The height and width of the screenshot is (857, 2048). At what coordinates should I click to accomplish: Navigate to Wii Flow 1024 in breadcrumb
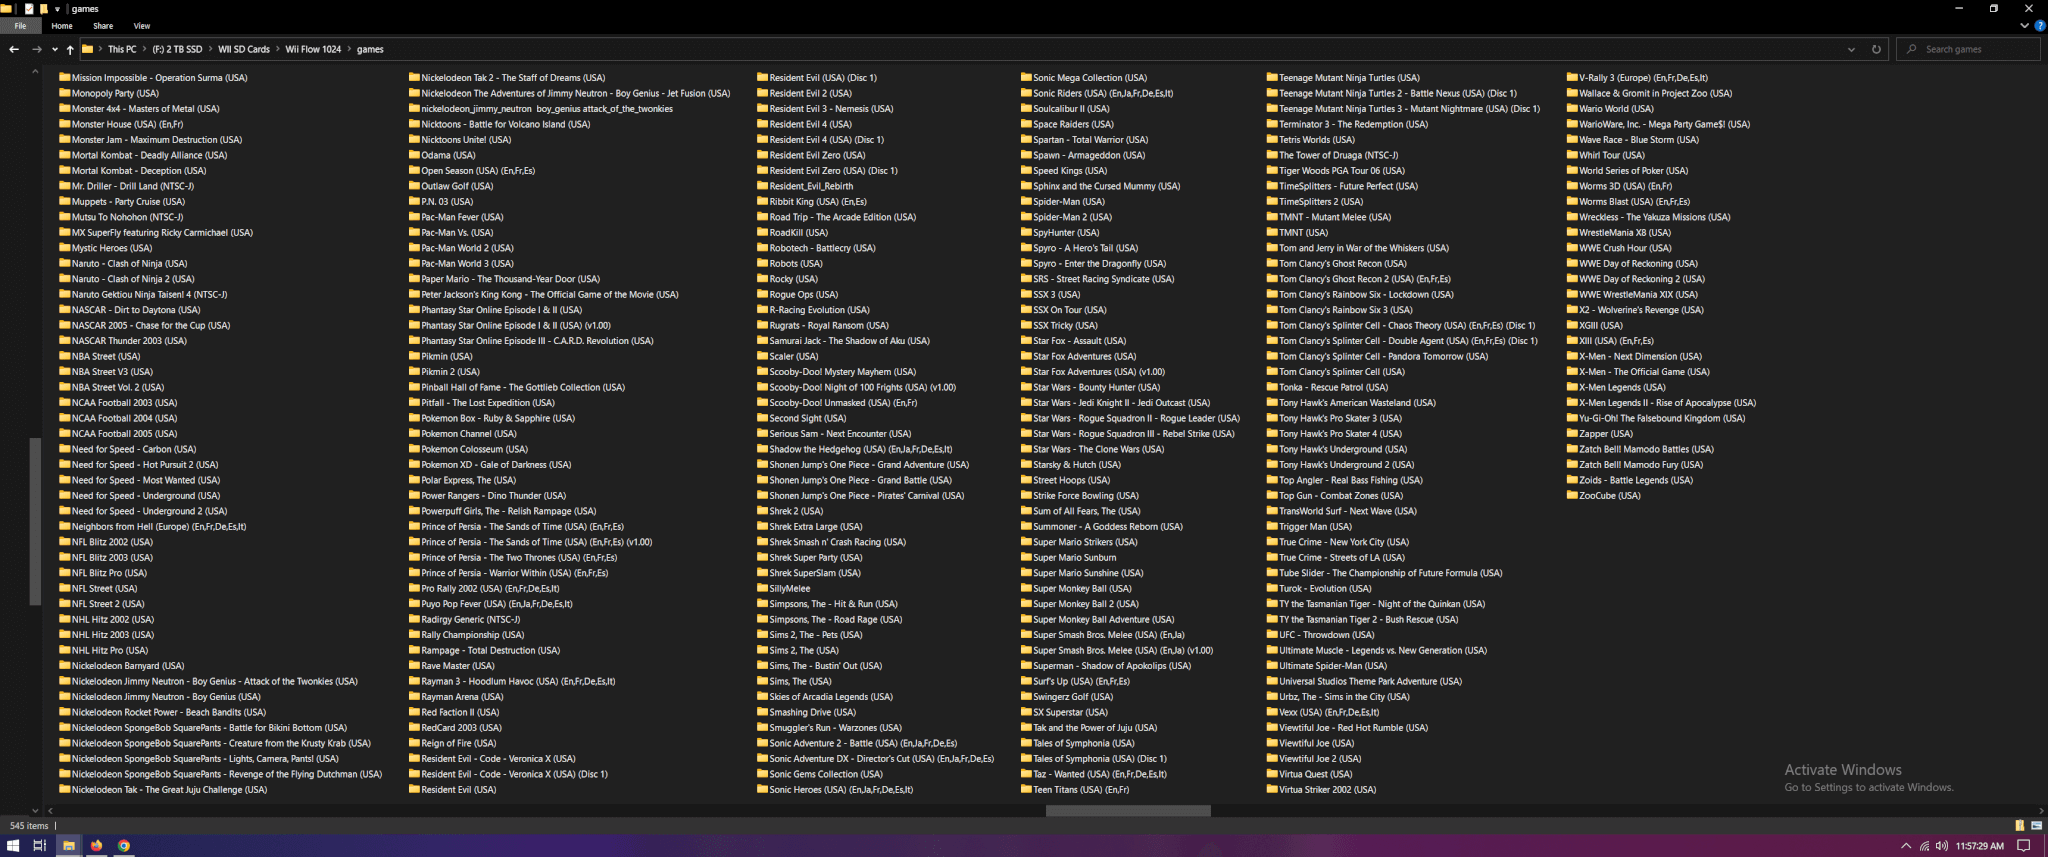(313, 49)
